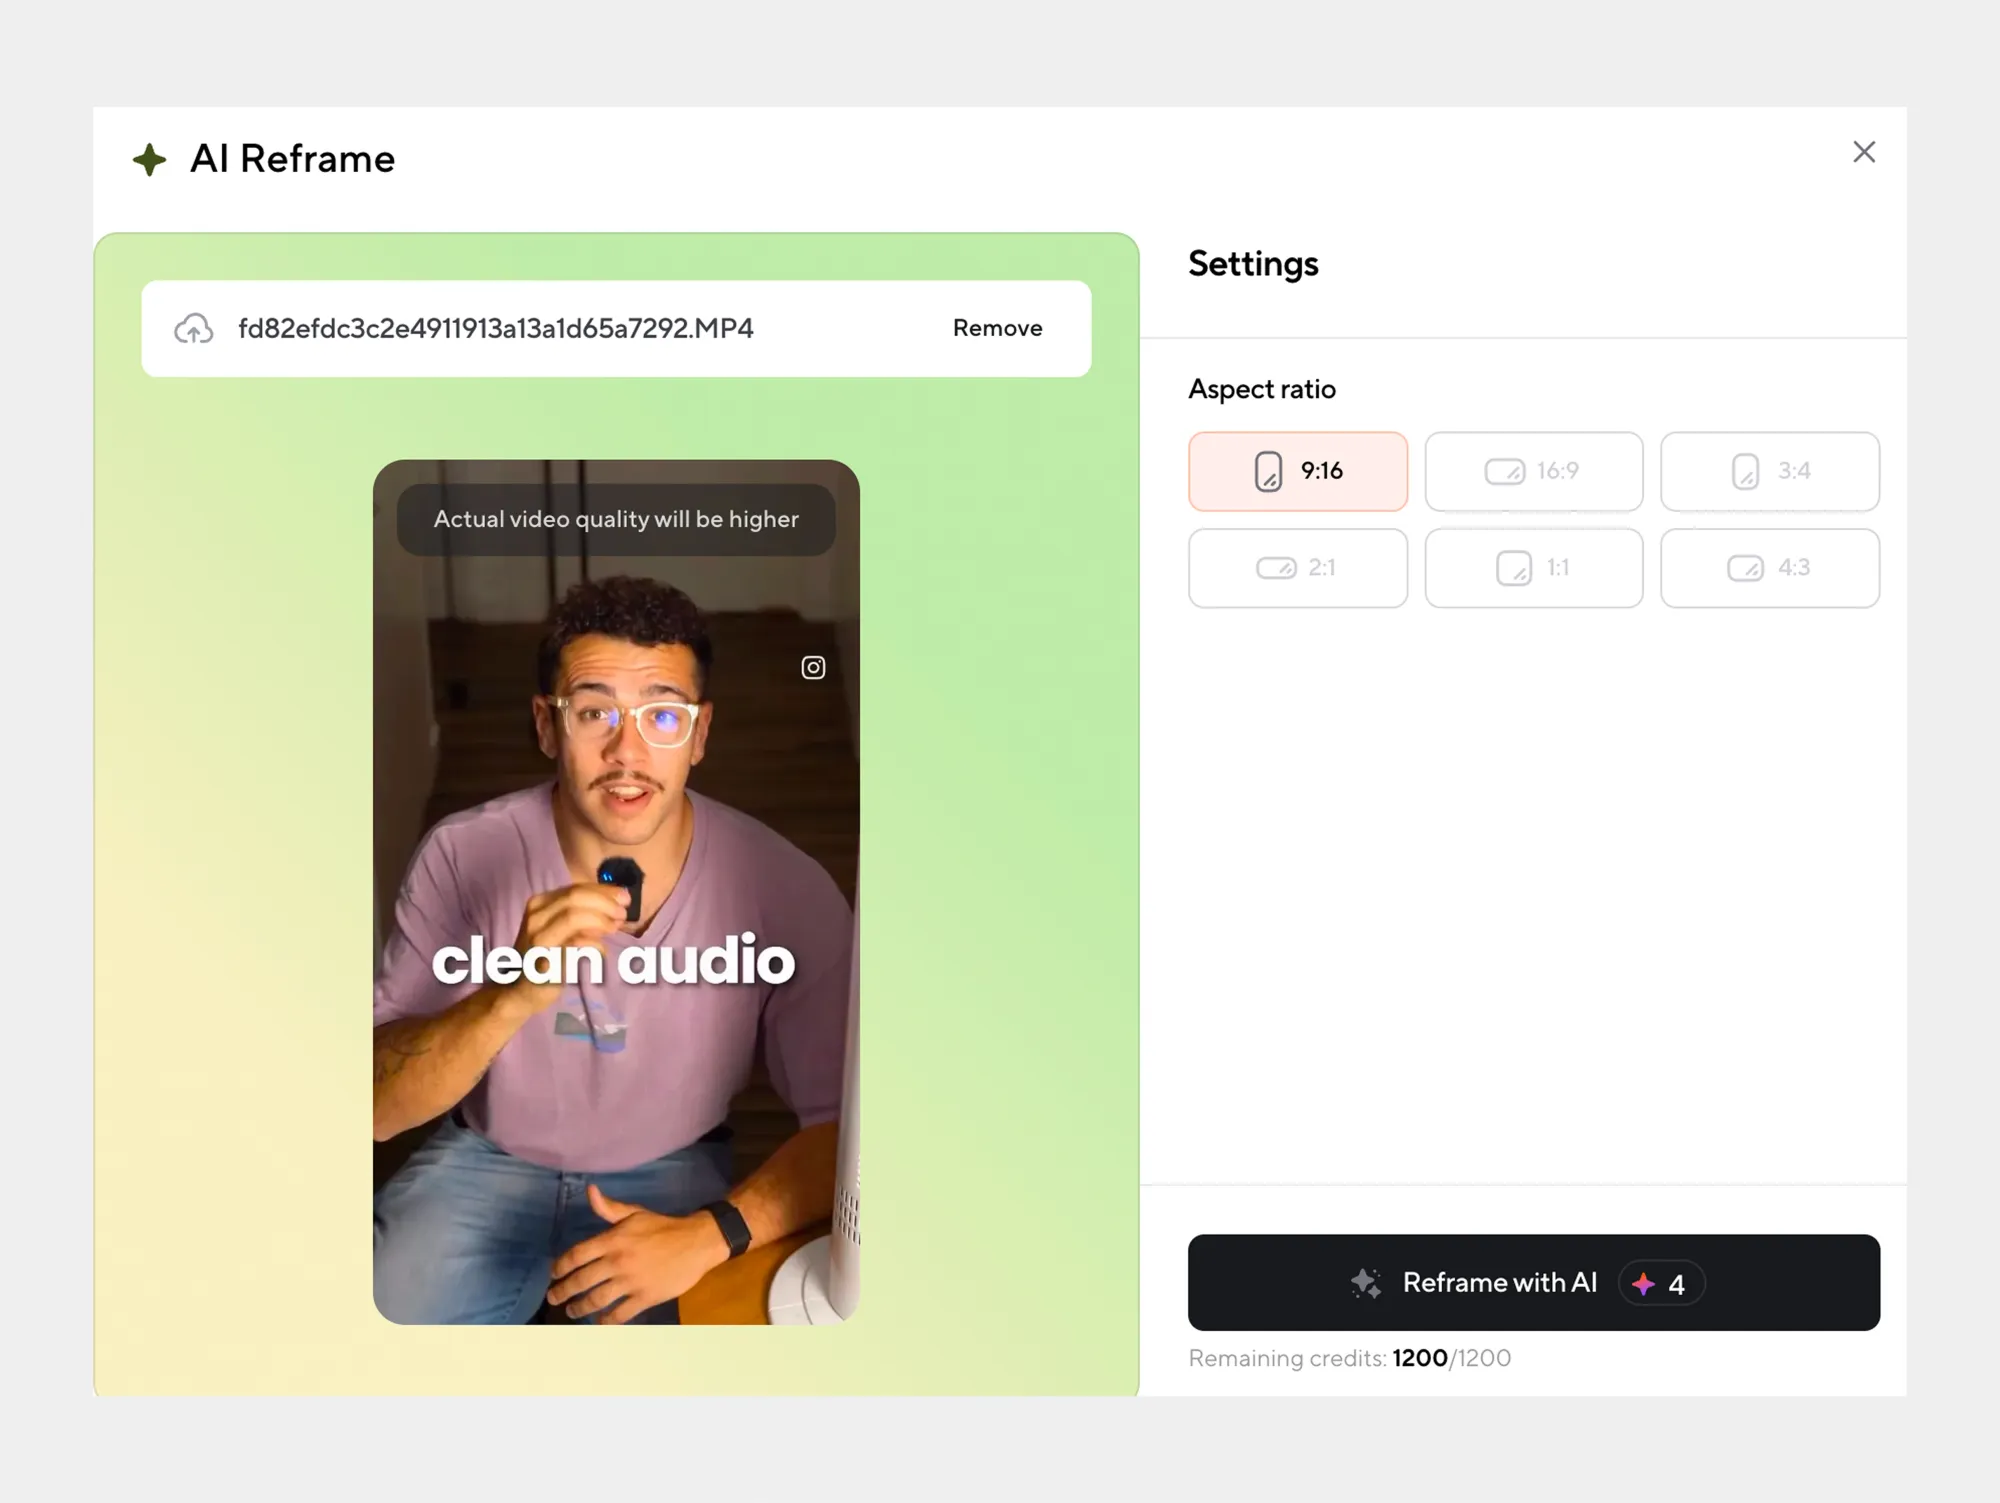Select the 1:1 ratio label
The height and width of the screenshot is (1503, 2000).
click(x=1557, y=568)
